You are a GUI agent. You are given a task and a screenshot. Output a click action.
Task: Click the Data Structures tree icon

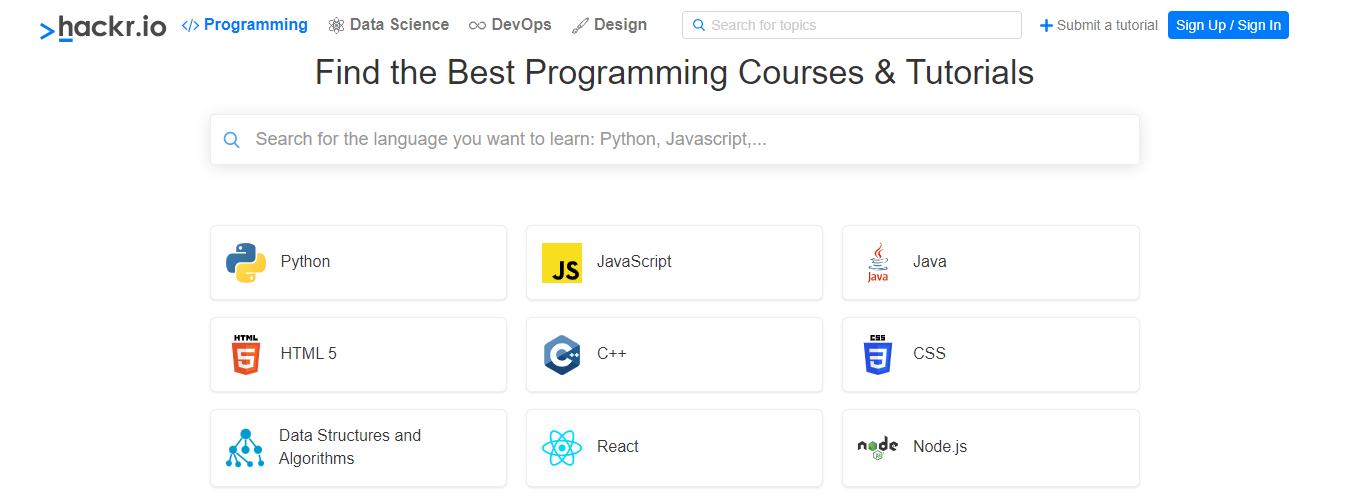(245, 448)
